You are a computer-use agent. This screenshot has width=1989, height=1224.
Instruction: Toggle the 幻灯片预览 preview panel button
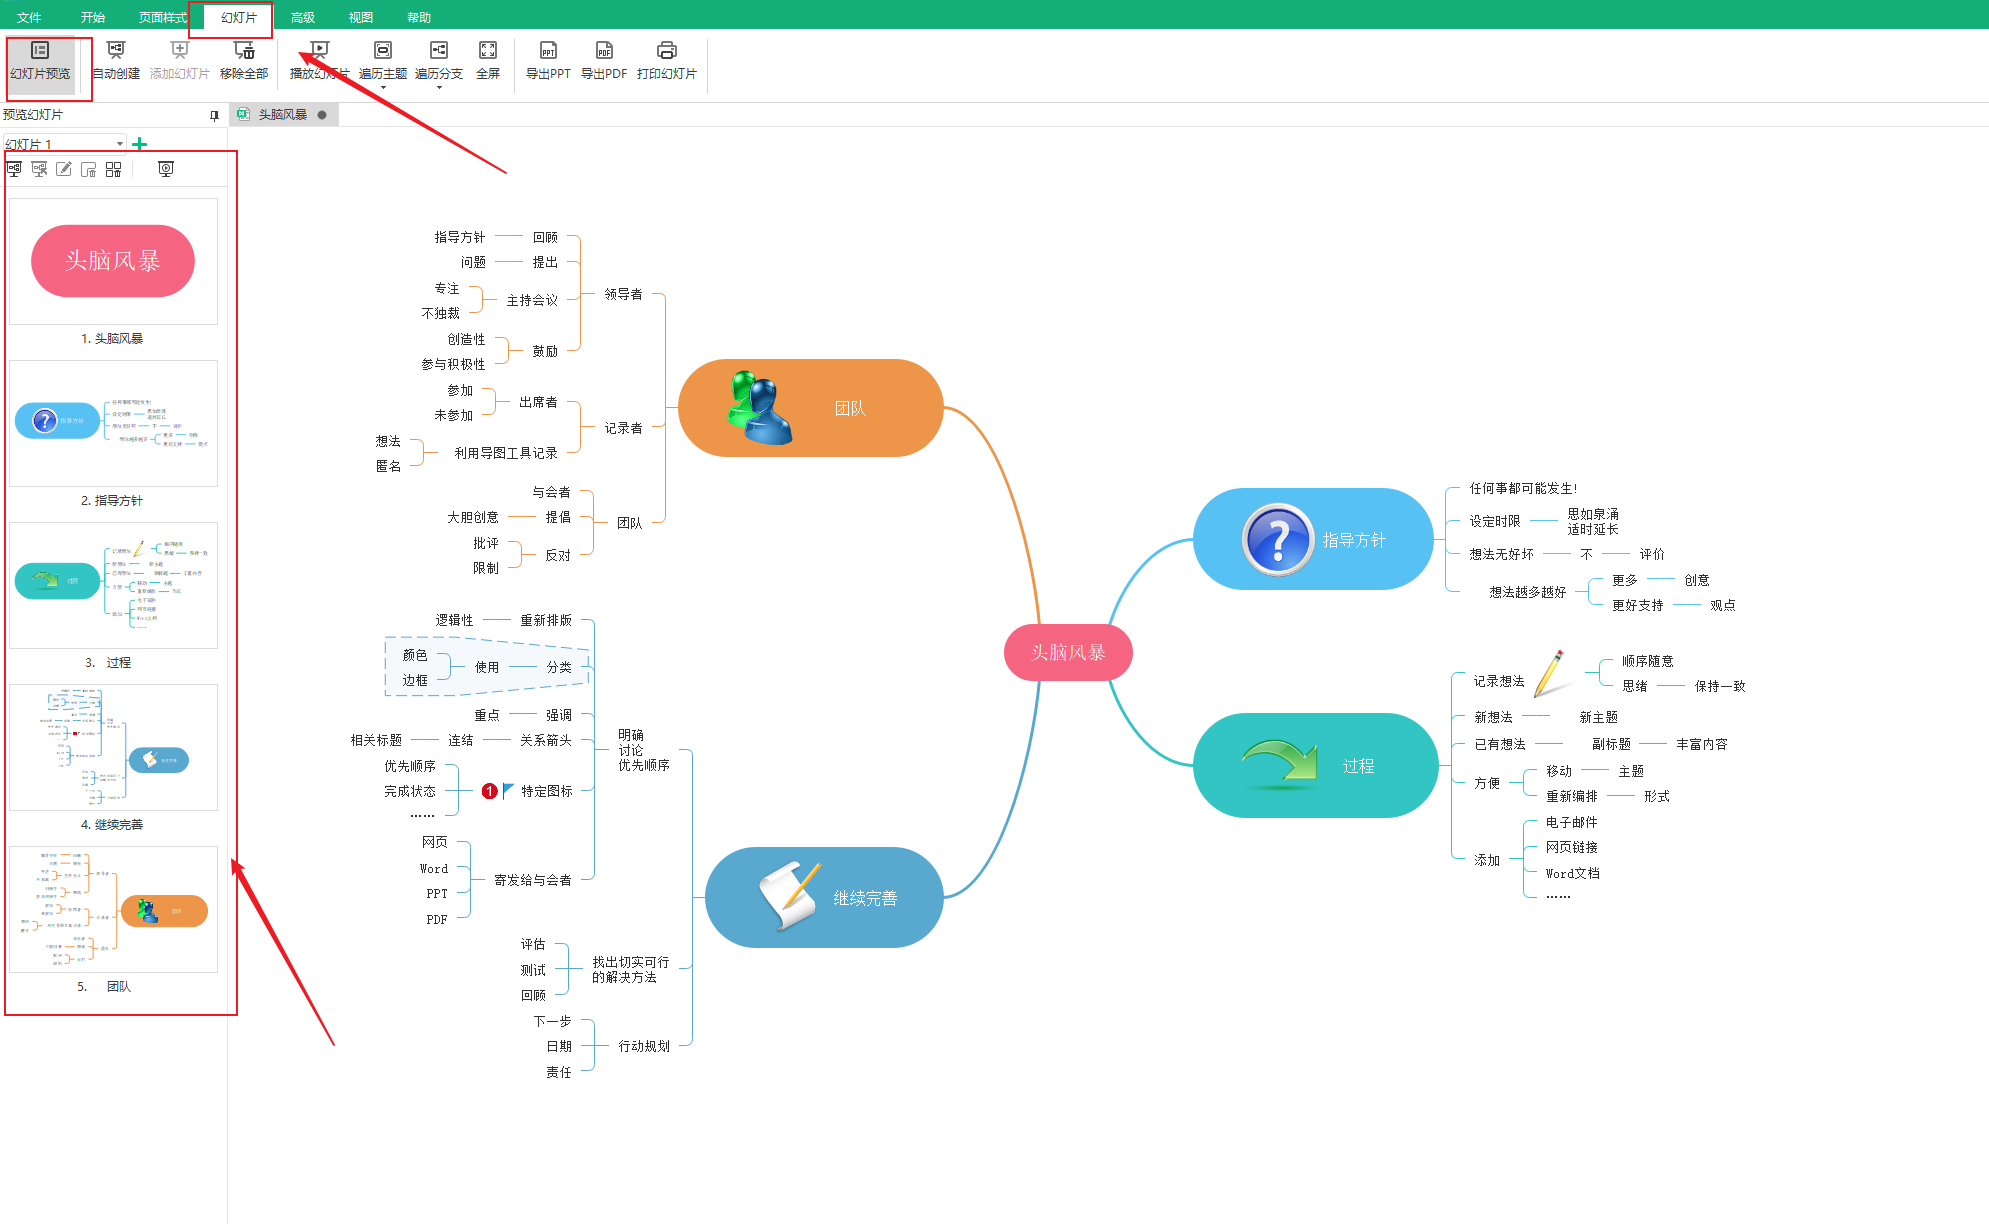[x=40, y=62]
